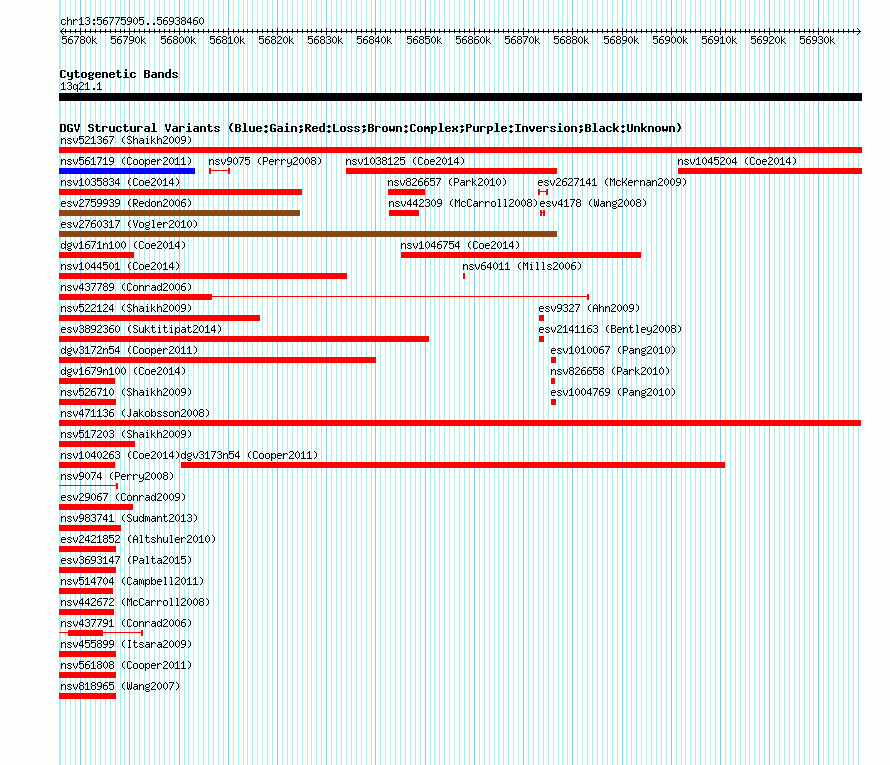Click nsv1046754 (Coe2014) label
The width and height of the screenshot is (890, 765).
[460, 245]
